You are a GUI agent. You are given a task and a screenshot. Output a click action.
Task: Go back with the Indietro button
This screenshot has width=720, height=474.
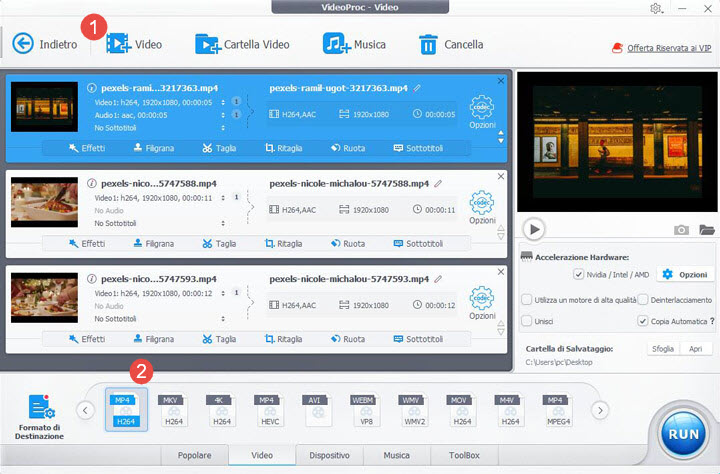[44, 44]
